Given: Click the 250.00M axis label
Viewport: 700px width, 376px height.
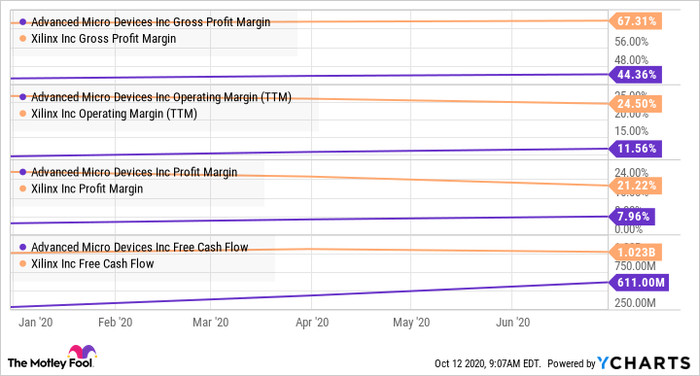Looking at the screenshot, I should [635, 303].
